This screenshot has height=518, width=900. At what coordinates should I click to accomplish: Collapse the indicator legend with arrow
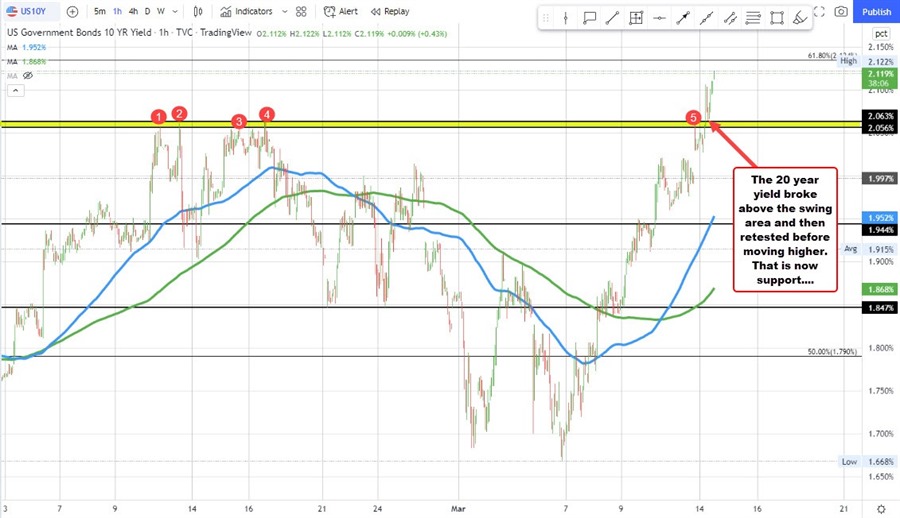click(14, 90)
